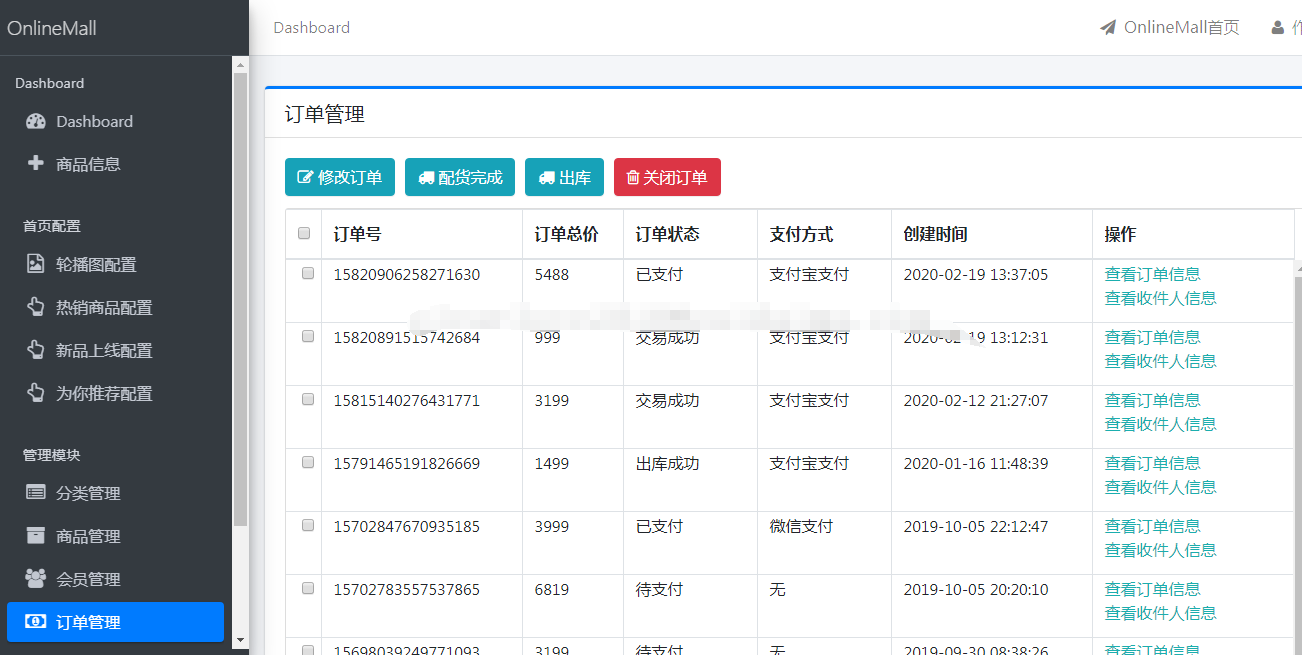Click the trash icon in 关闭订单 button
The height and width of the screenshot is (655, 1302).
pos(632,177)
